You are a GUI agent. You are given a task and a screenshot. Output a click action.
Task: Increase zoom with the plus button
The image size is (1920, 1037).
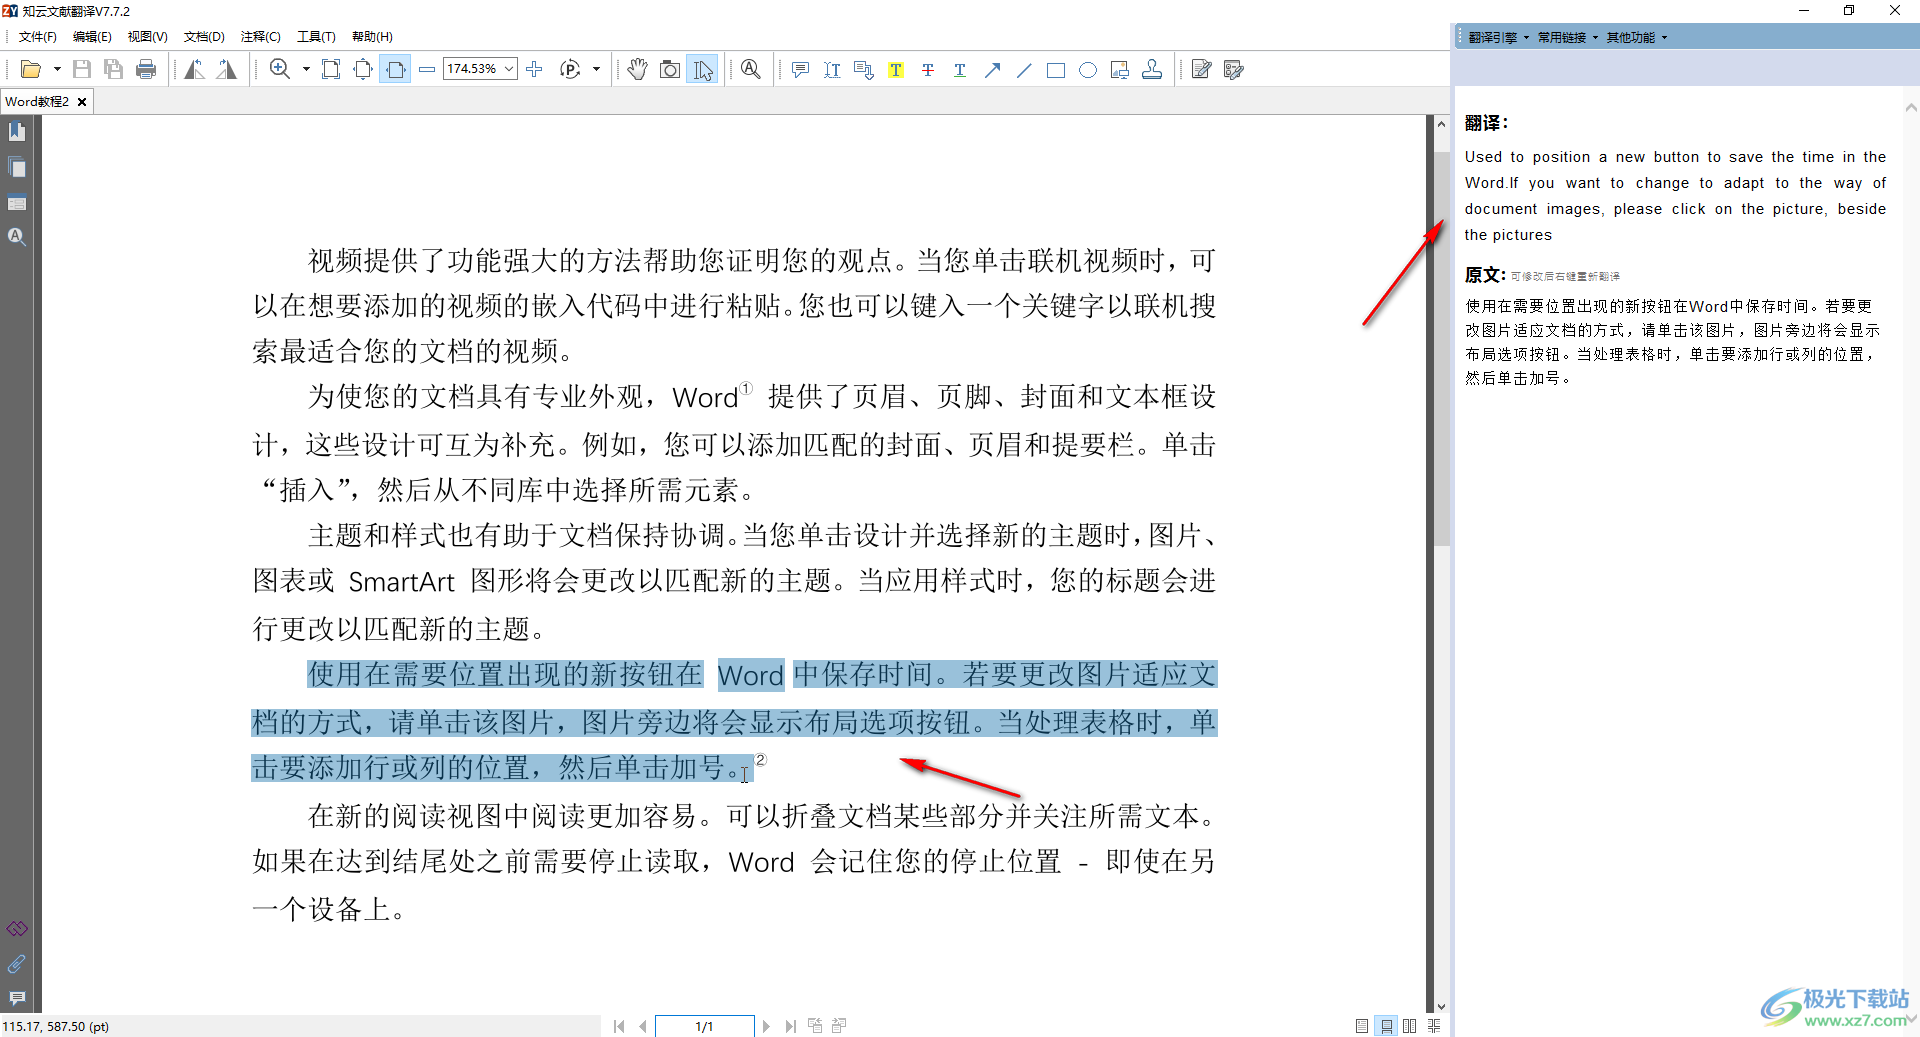535,69
